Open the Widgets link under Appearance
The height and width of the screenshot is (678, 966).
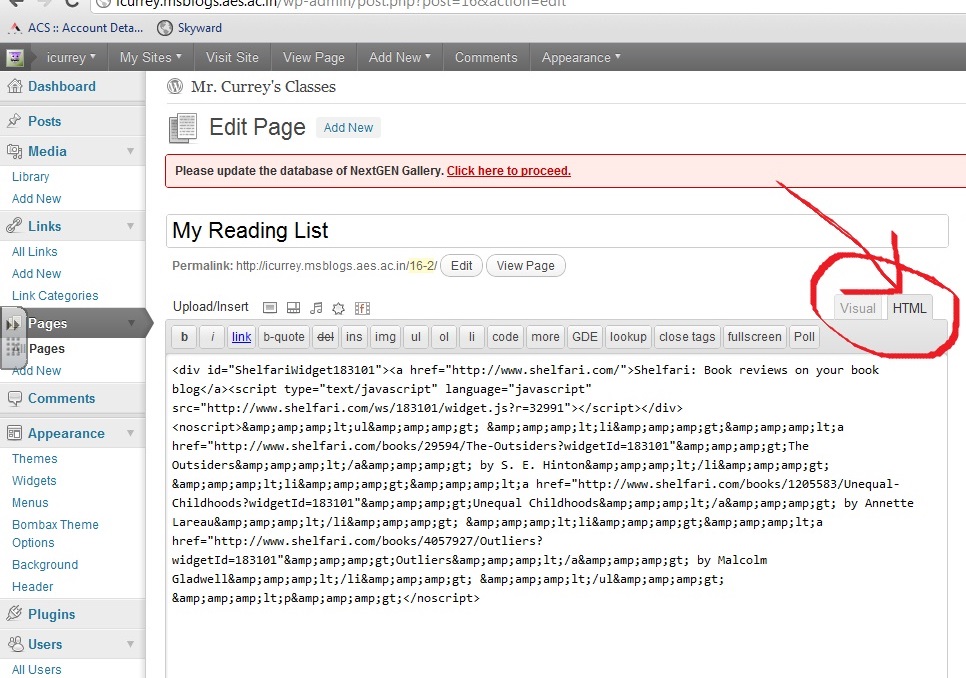point(34,480)
